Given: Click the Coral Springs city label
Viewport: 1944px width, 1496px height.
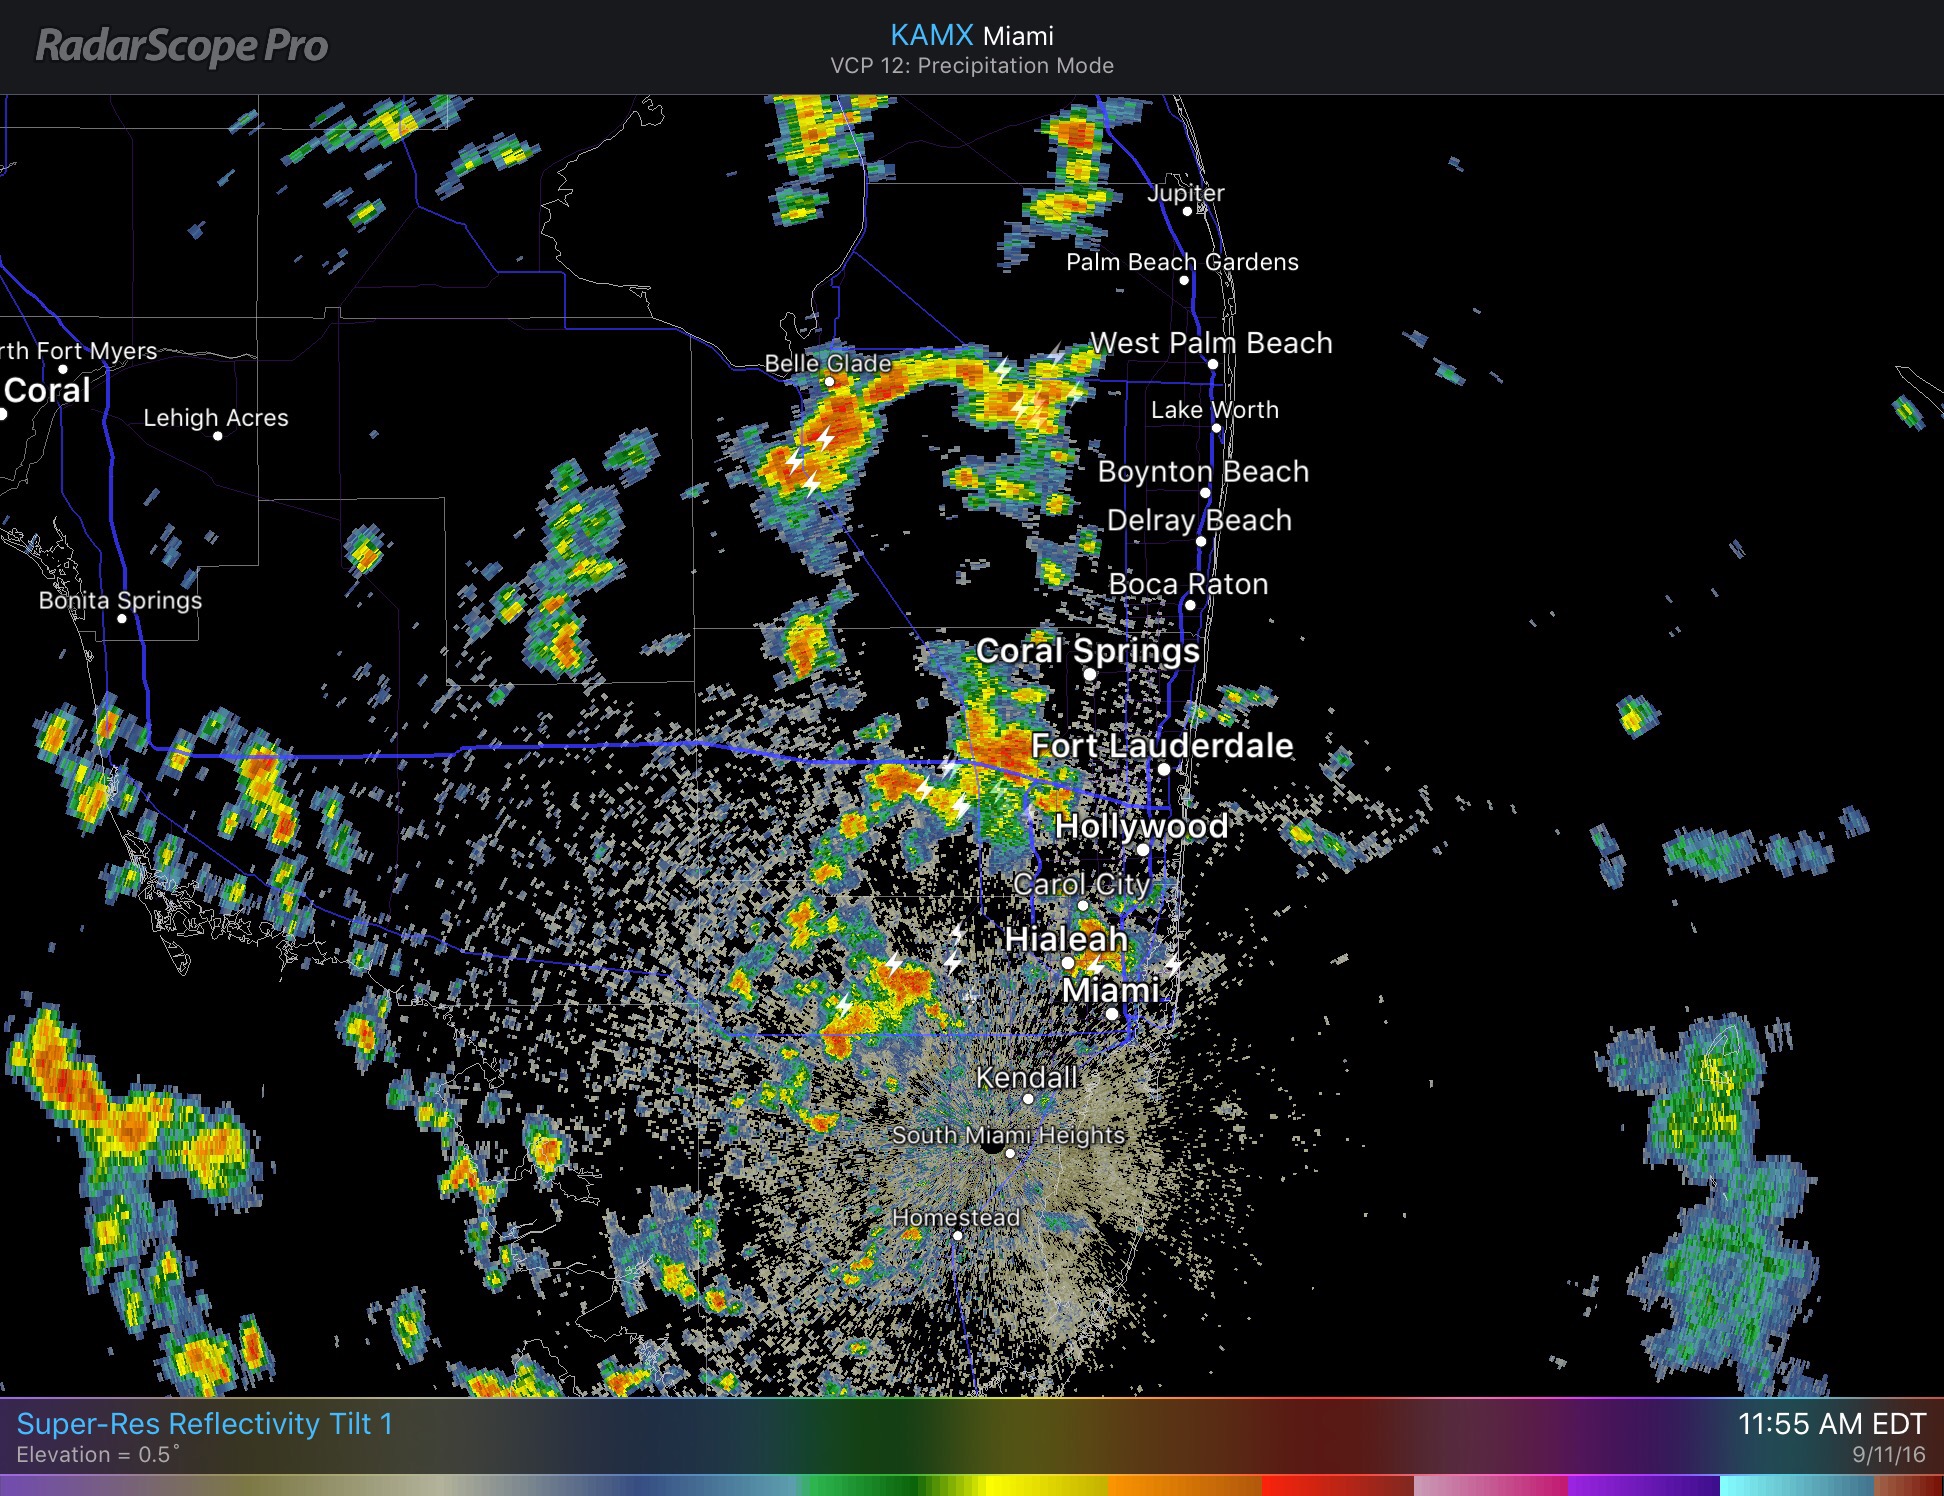Looking at the screenshot, I should point(1087,651).
